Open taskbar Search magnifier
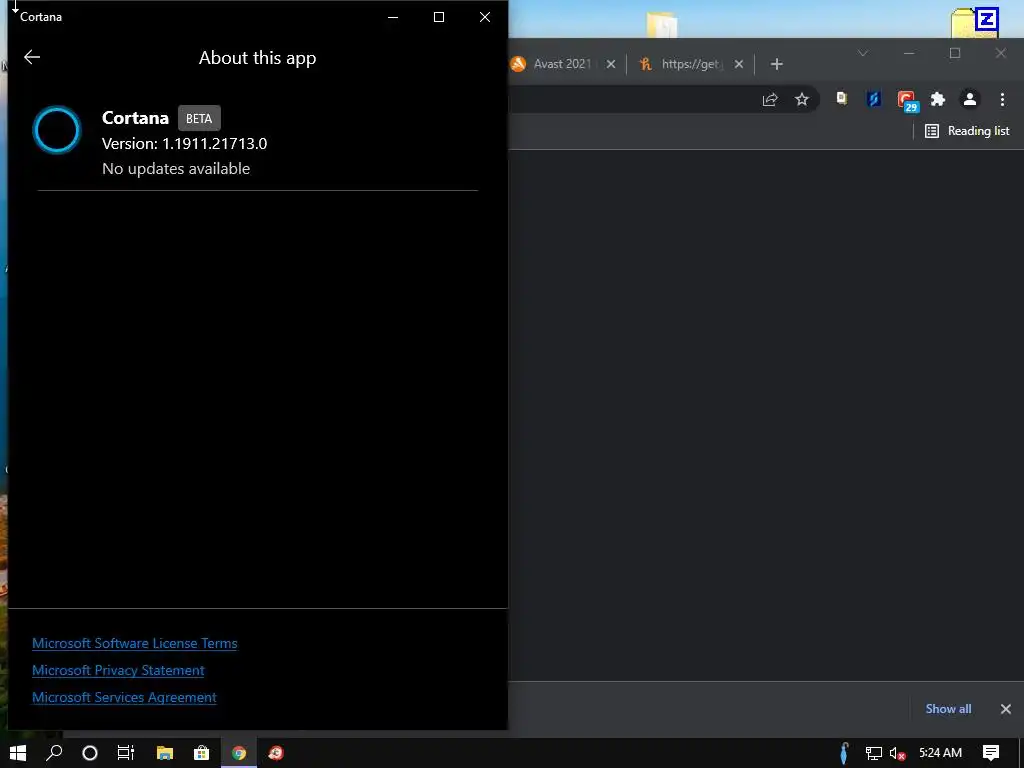The image size is (1024, 768). [54, 753]
